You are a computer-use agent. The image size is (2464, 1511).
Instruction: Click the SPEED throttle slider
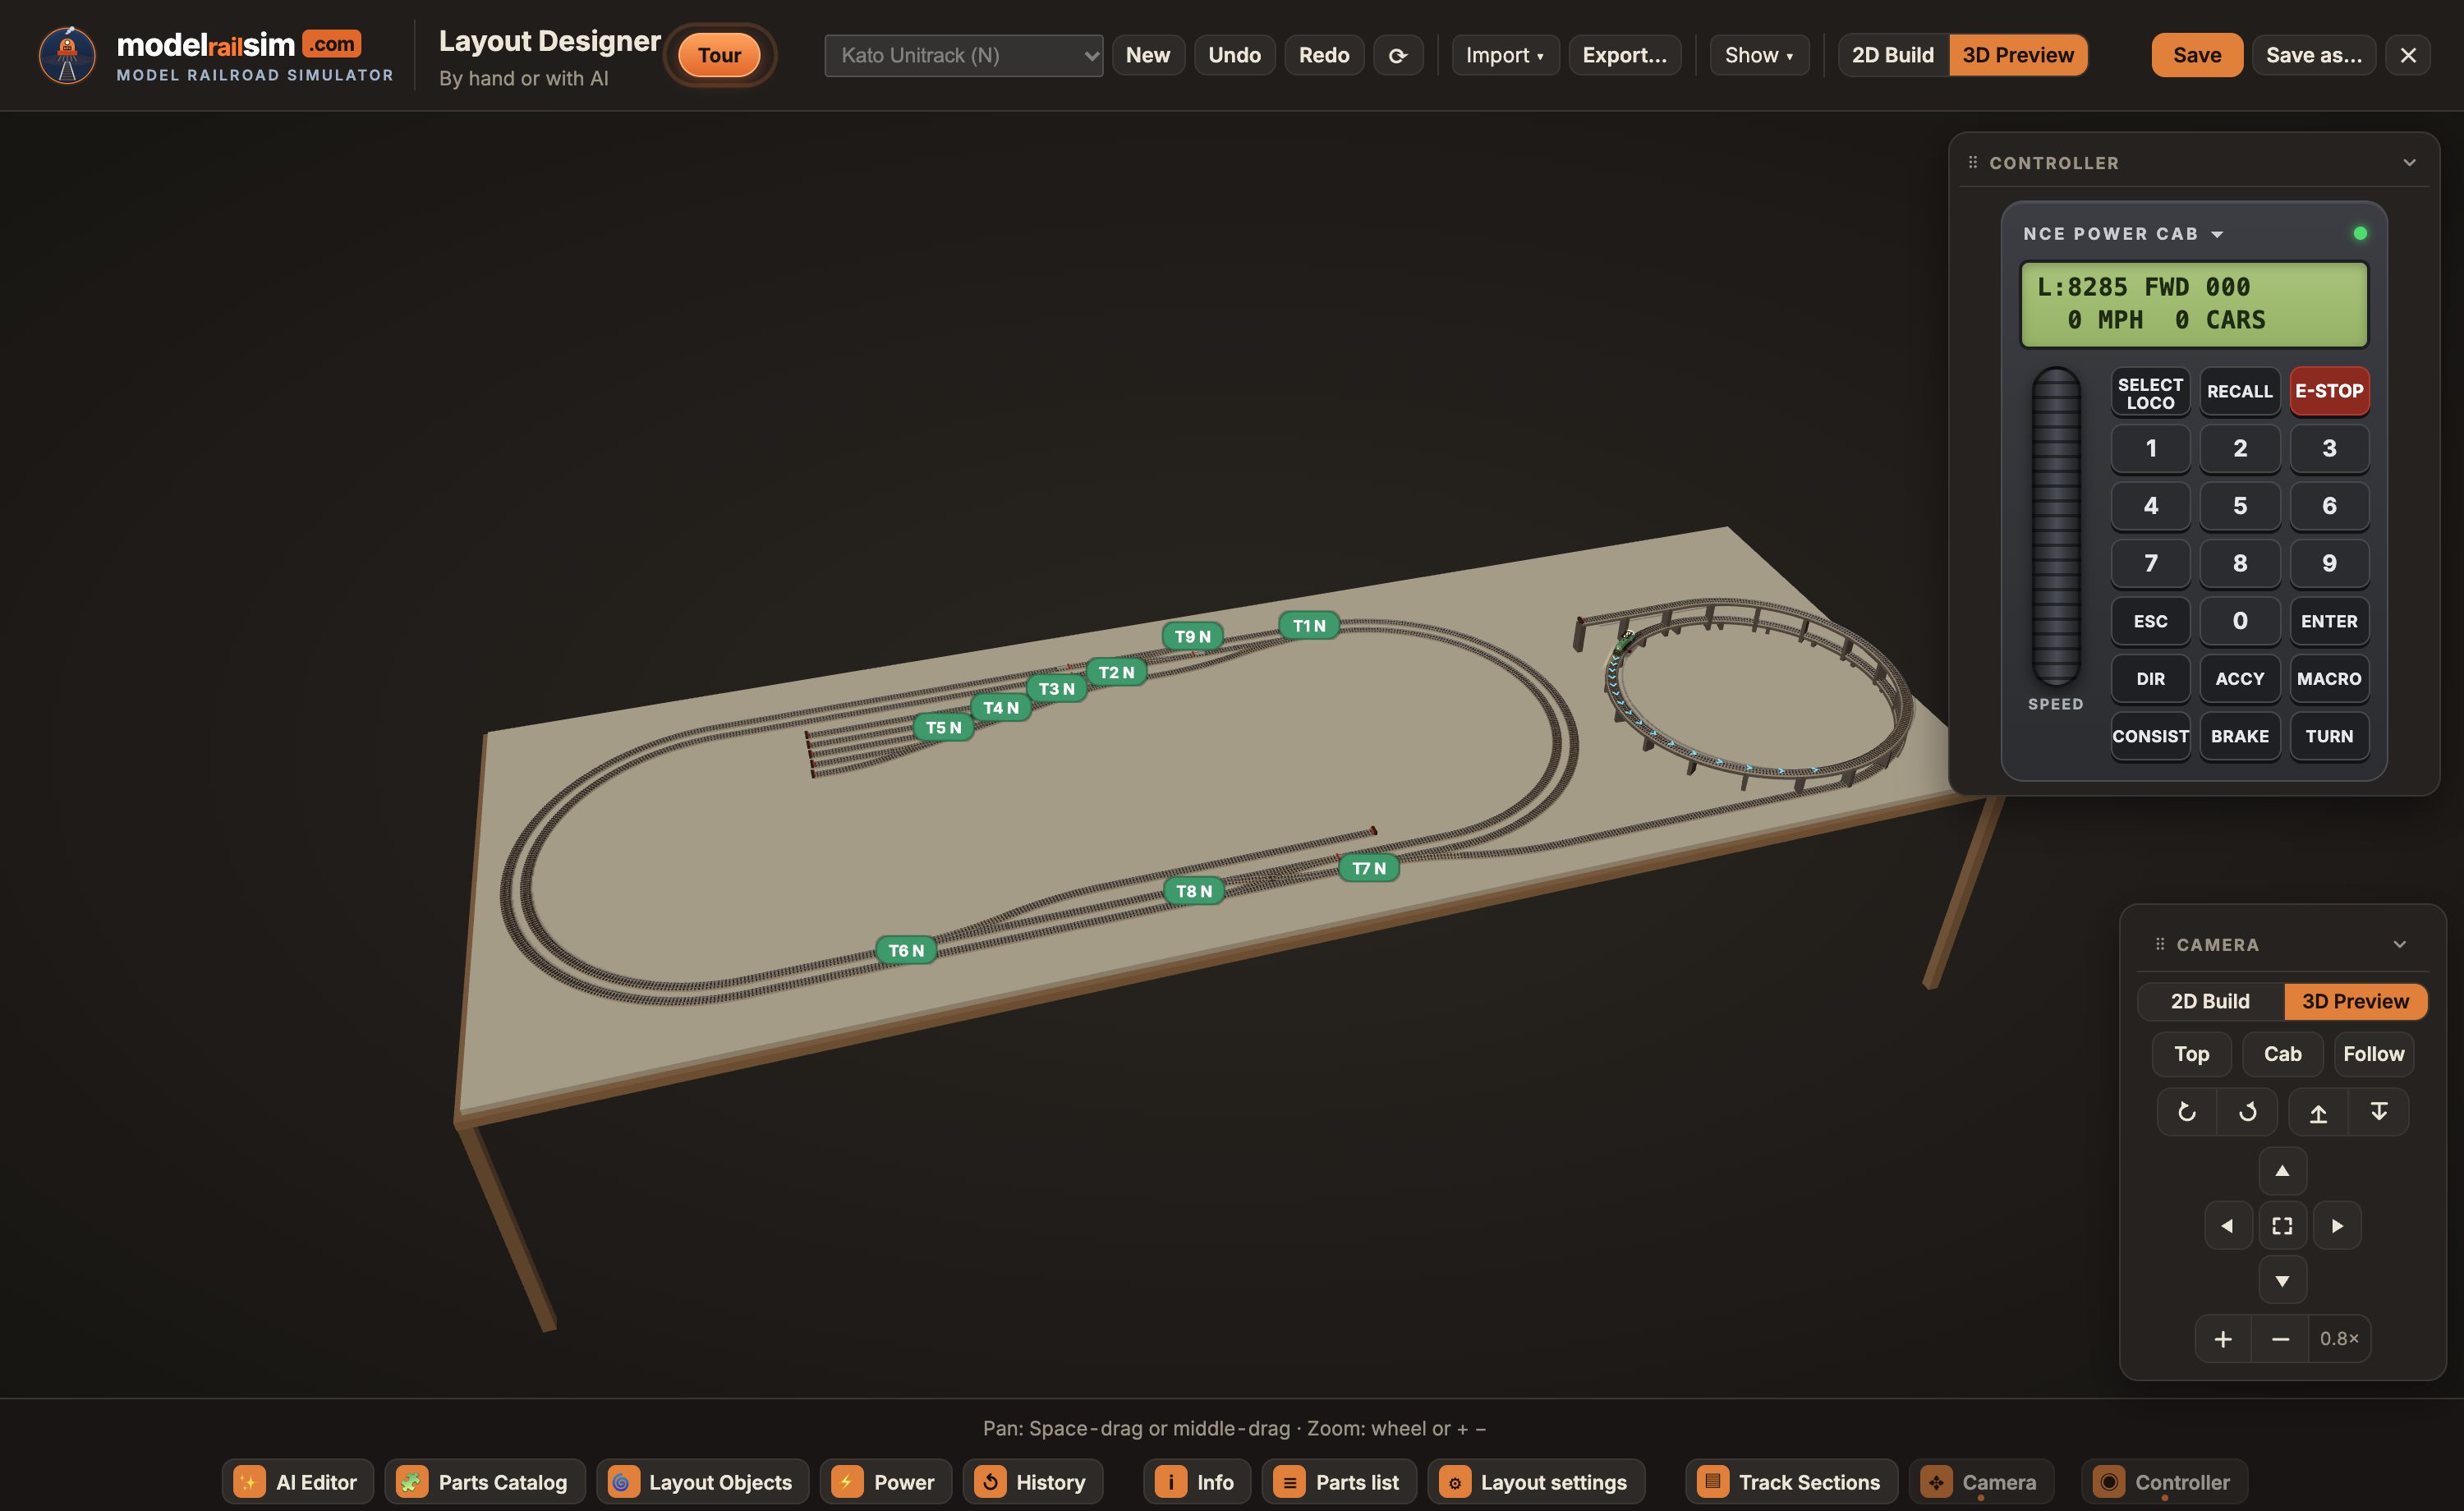(2055, 526)
